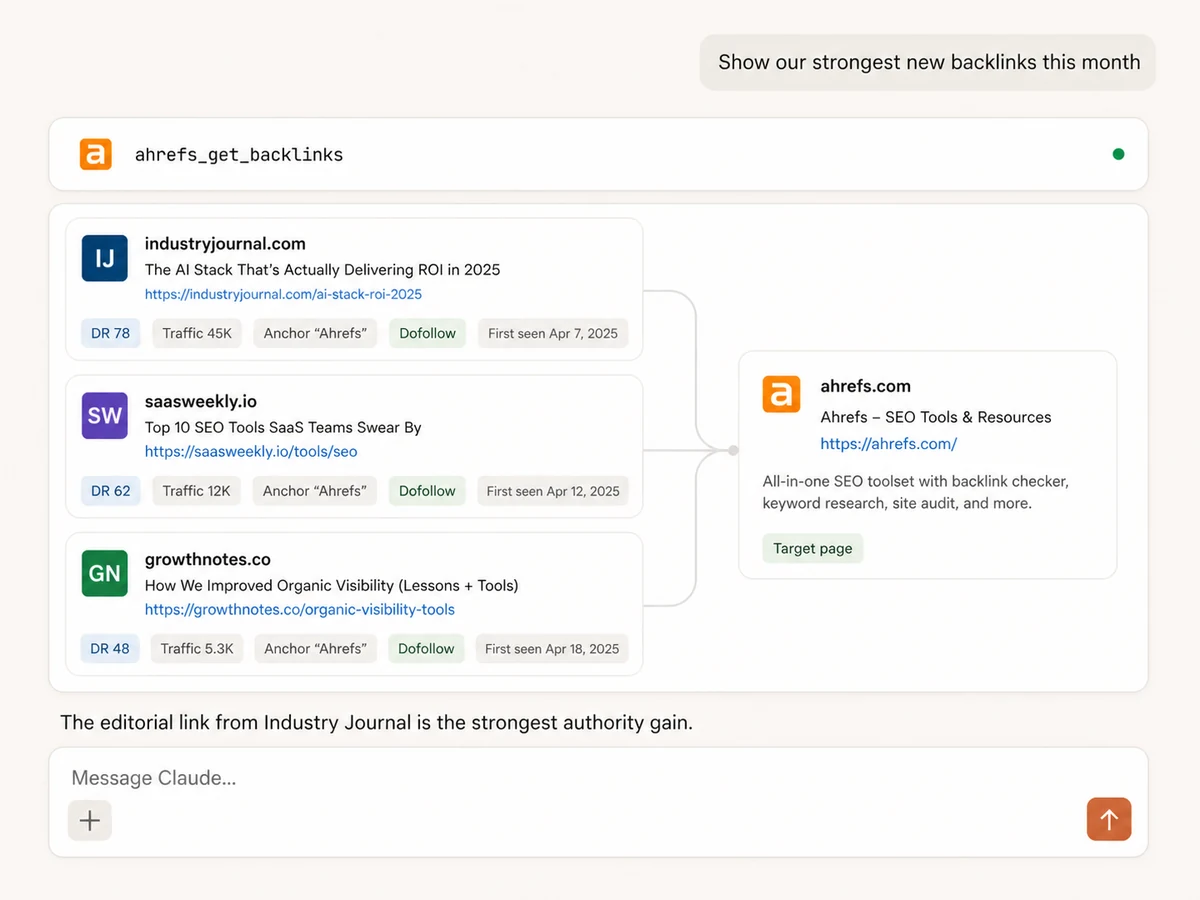1200x900 pixels.
Task: Click the ahrefs_get_backlinks tool name
Action: tap(239, 154)
